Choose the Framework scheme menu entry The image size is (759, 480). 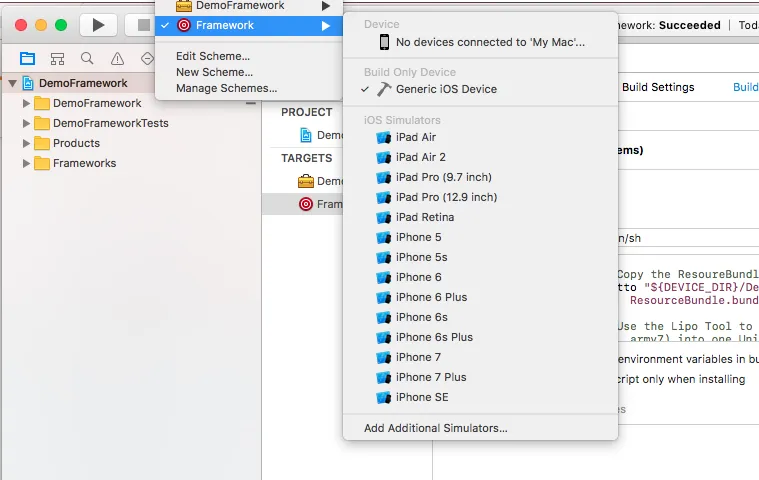tap(249, 25)
